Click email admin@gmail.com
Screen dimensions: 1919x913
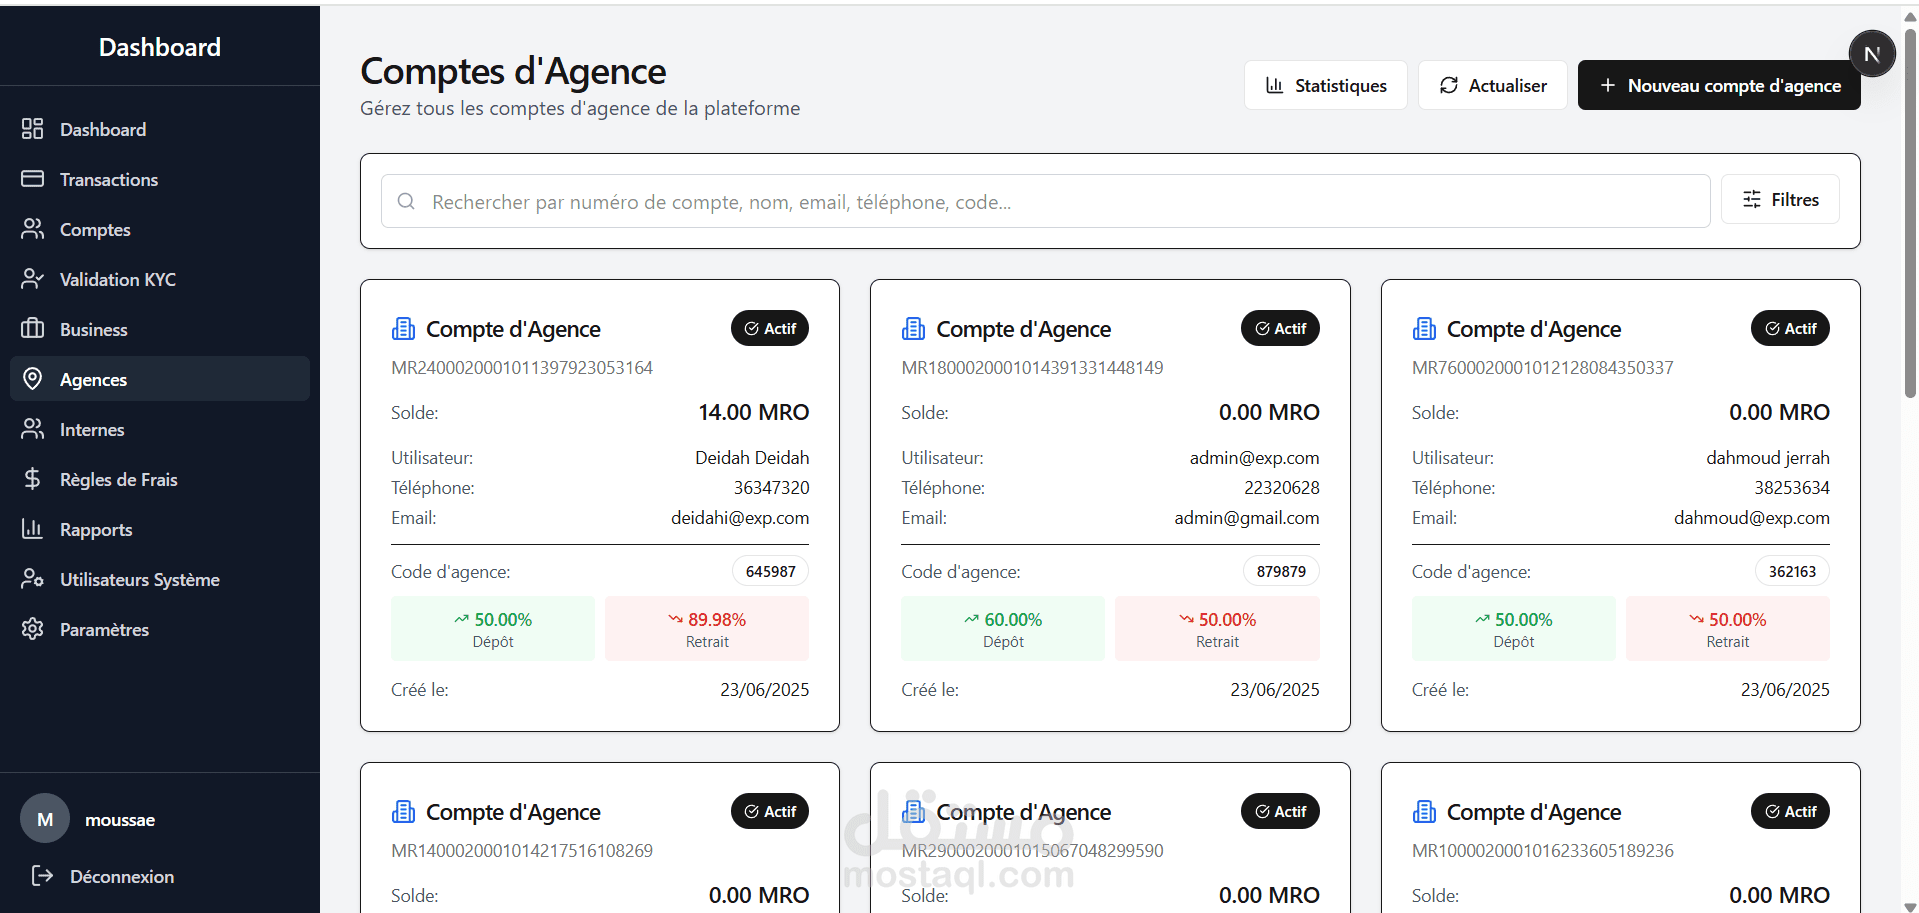coord(1247,518)
